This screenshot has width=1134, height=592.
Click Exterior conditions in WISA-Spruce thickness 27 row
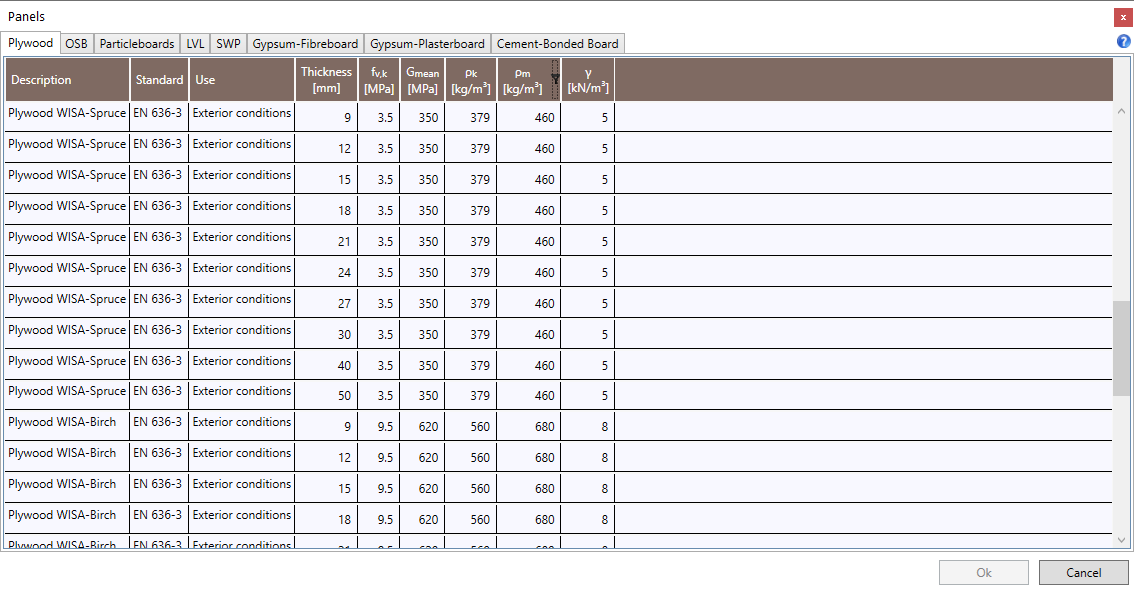[x=242, y=299]
